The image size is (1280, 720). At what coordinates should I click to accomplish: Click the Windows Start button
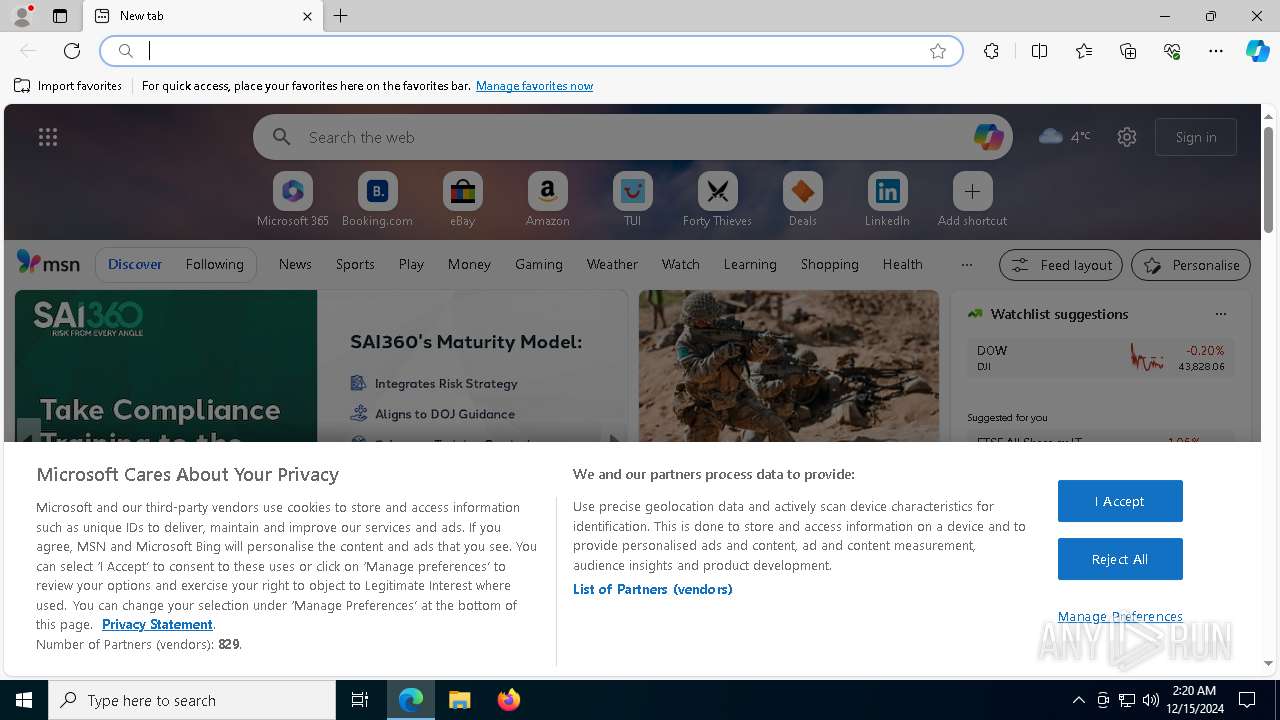(24, 700)
